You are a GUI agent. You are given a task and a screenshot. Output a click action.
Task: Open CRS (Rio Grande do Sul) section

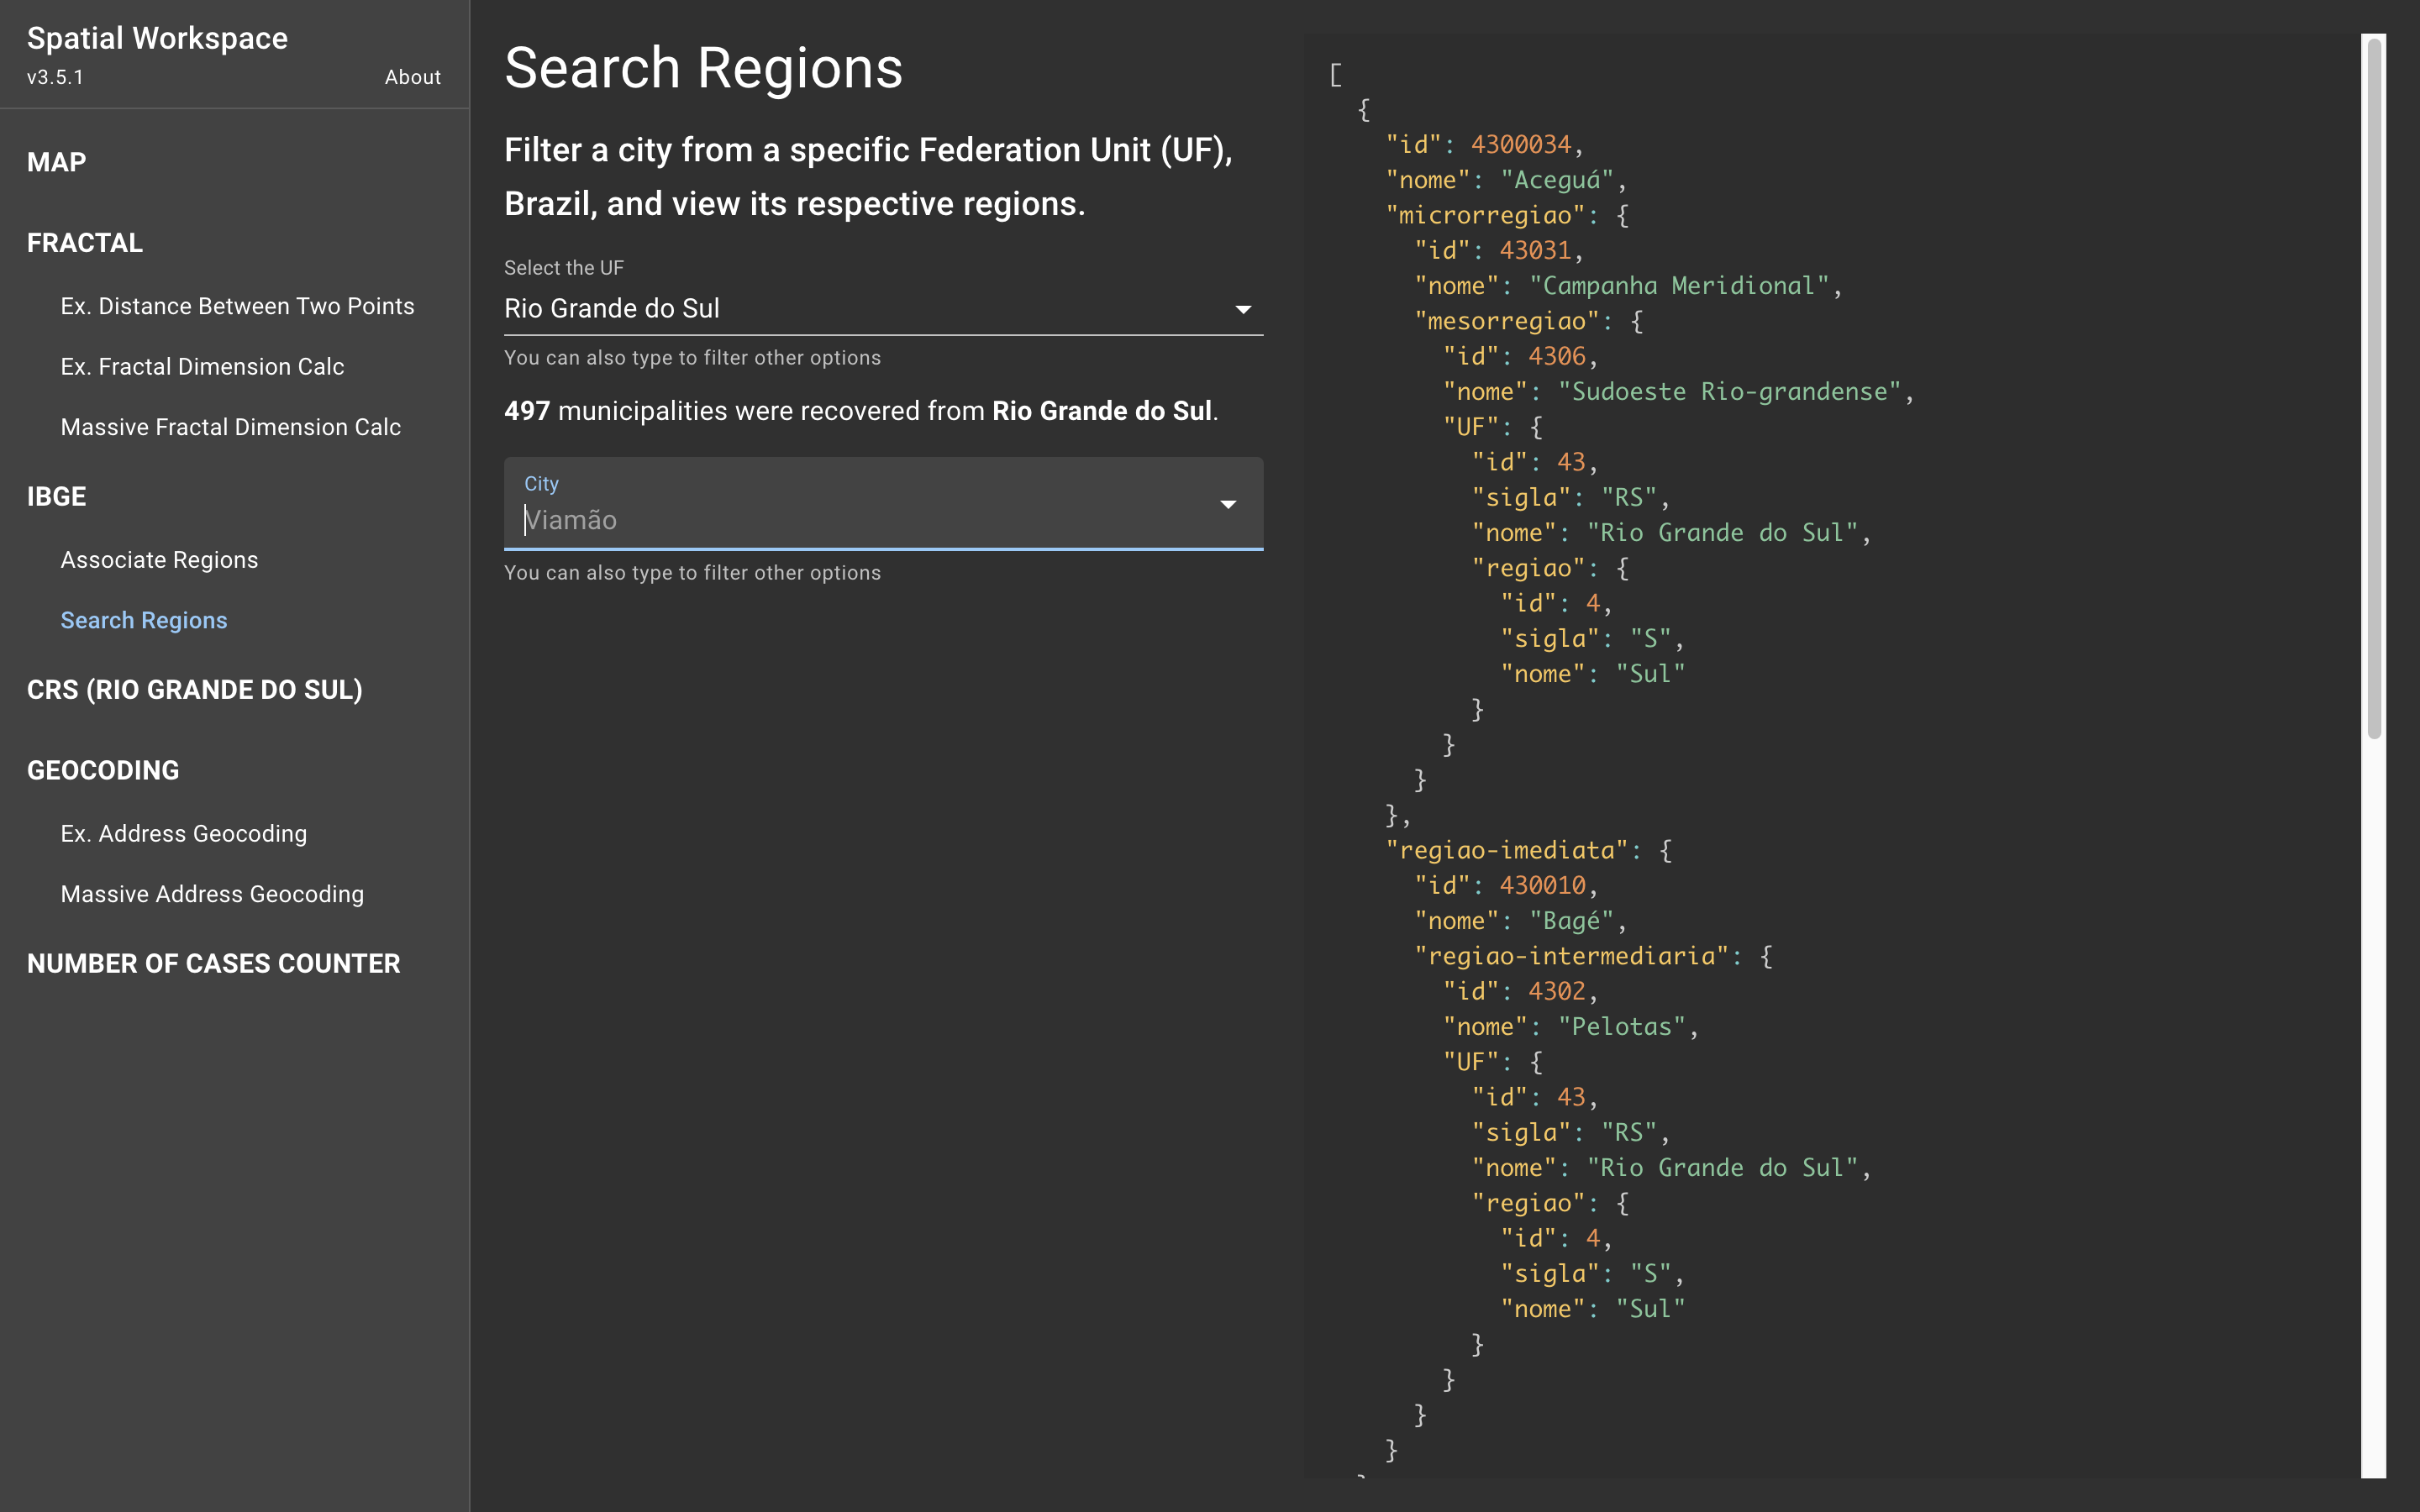(195, 690)
